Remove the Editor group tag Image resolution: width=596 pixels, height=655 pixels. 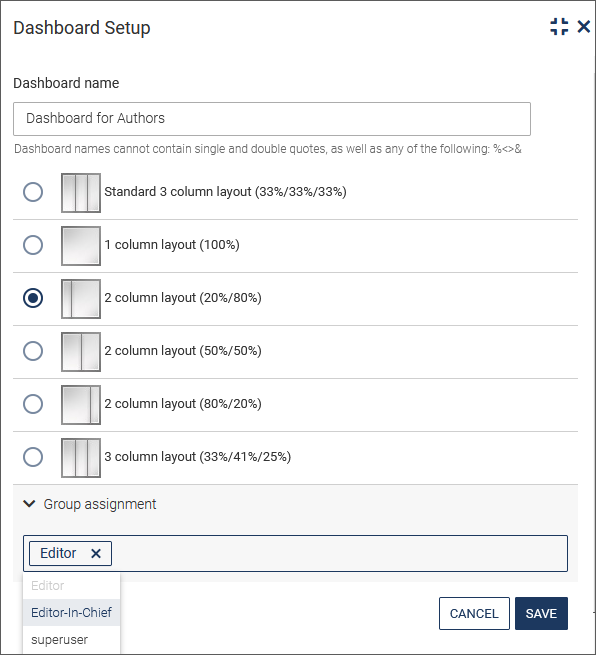[96, 553]
